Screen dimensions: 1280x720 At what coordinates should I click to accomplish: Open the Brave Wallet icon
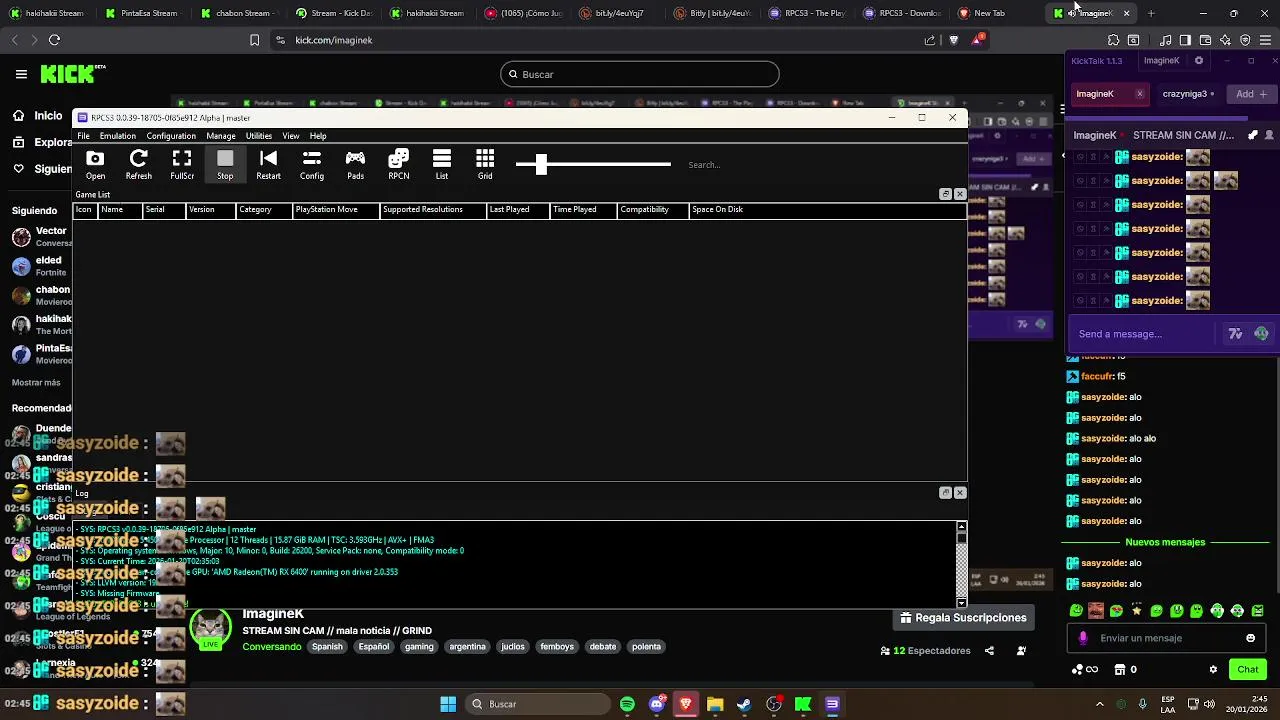1205,40
